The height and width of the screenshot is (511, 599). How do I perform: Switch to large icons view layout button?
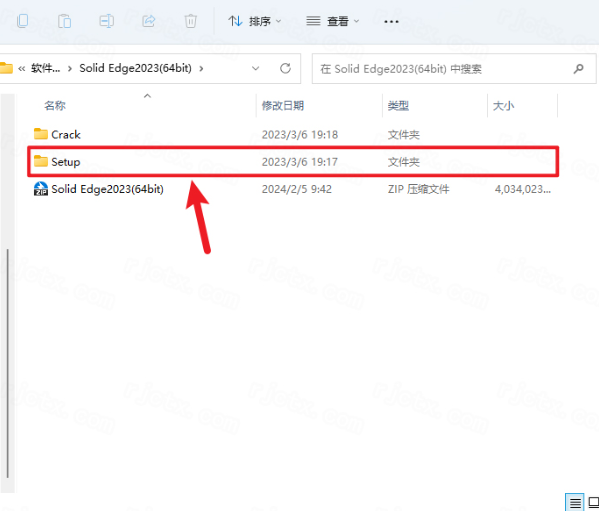pyautogui.click(x=593, y=502)
